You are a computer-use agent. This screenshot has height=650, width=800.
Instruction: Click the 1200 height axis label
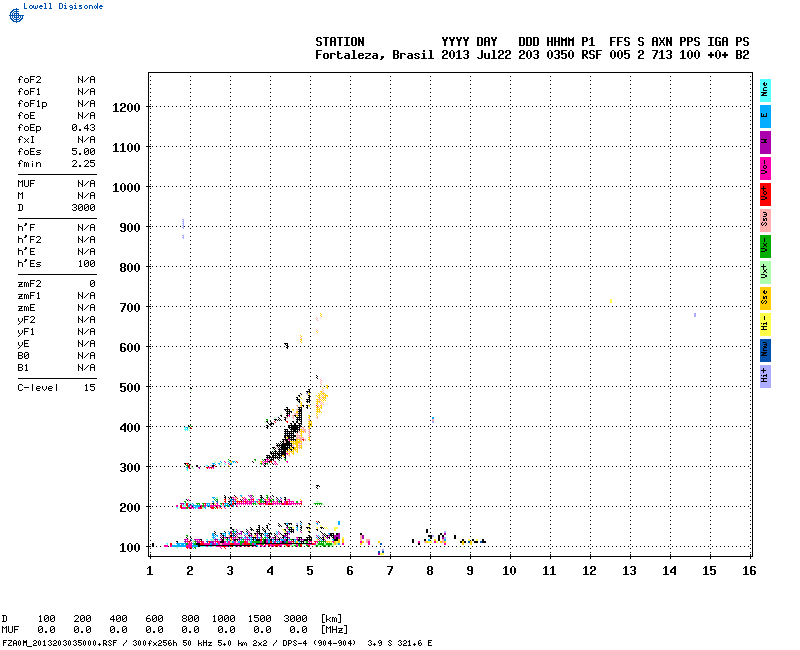126,108
